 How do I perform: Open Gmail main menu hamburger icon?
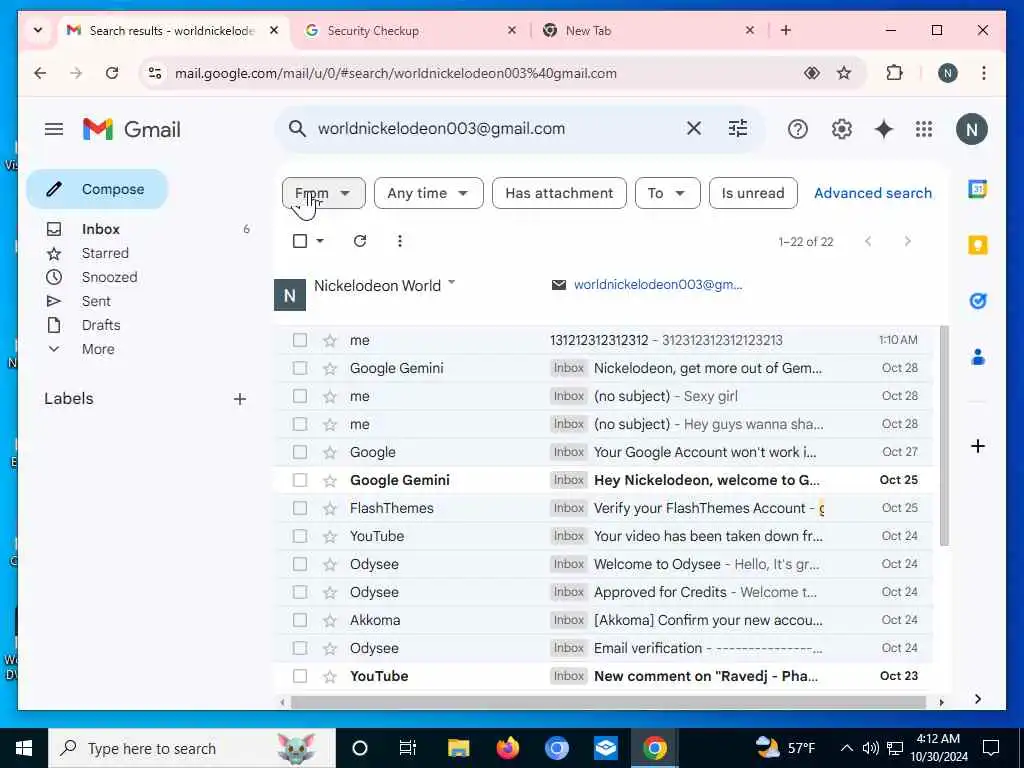click(54, 129)
